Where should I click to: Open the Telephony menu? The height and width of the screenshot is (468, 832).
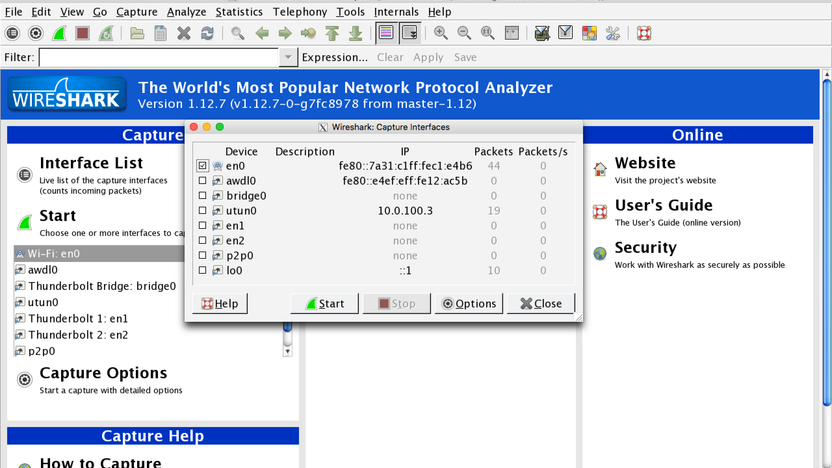(300, 12)
